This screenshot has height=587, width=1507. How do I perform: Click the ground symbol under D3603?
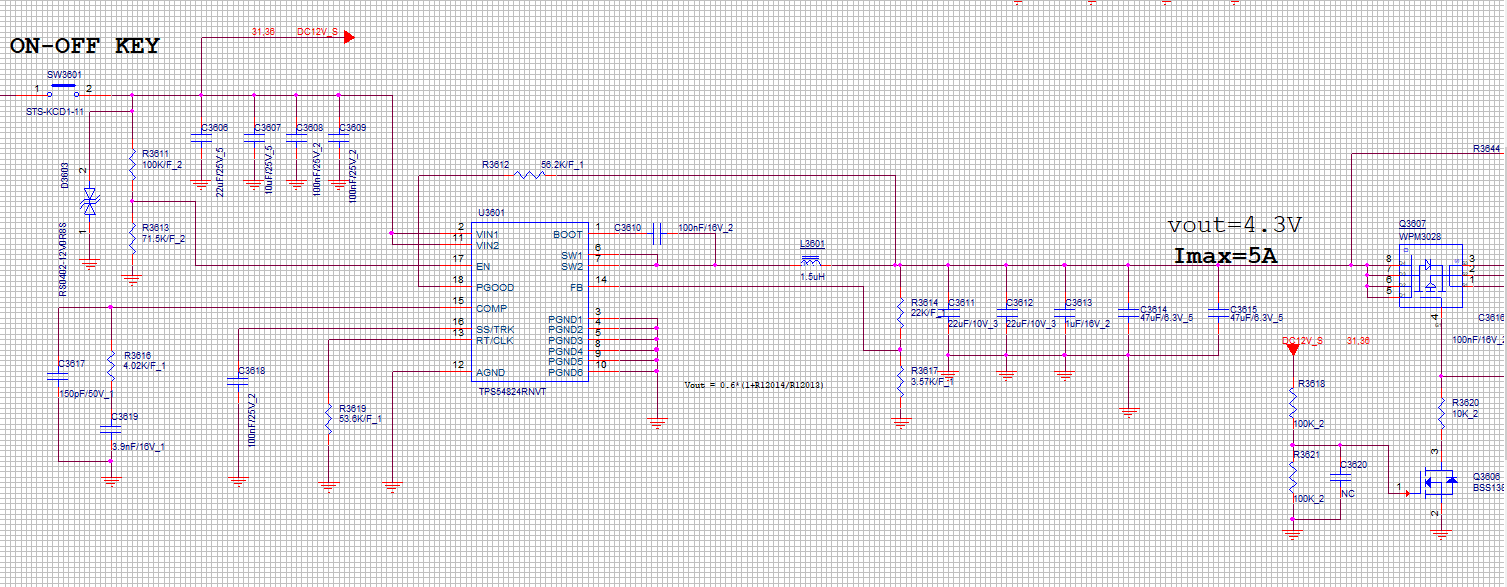[x=89, y=265]
